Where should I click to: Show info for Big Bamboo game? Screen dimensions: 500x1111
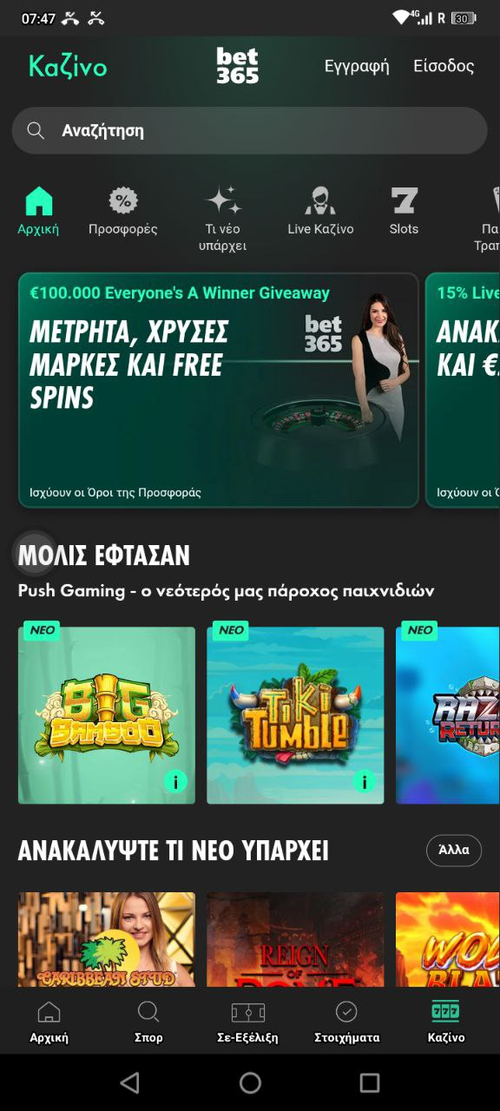(176, 782)
